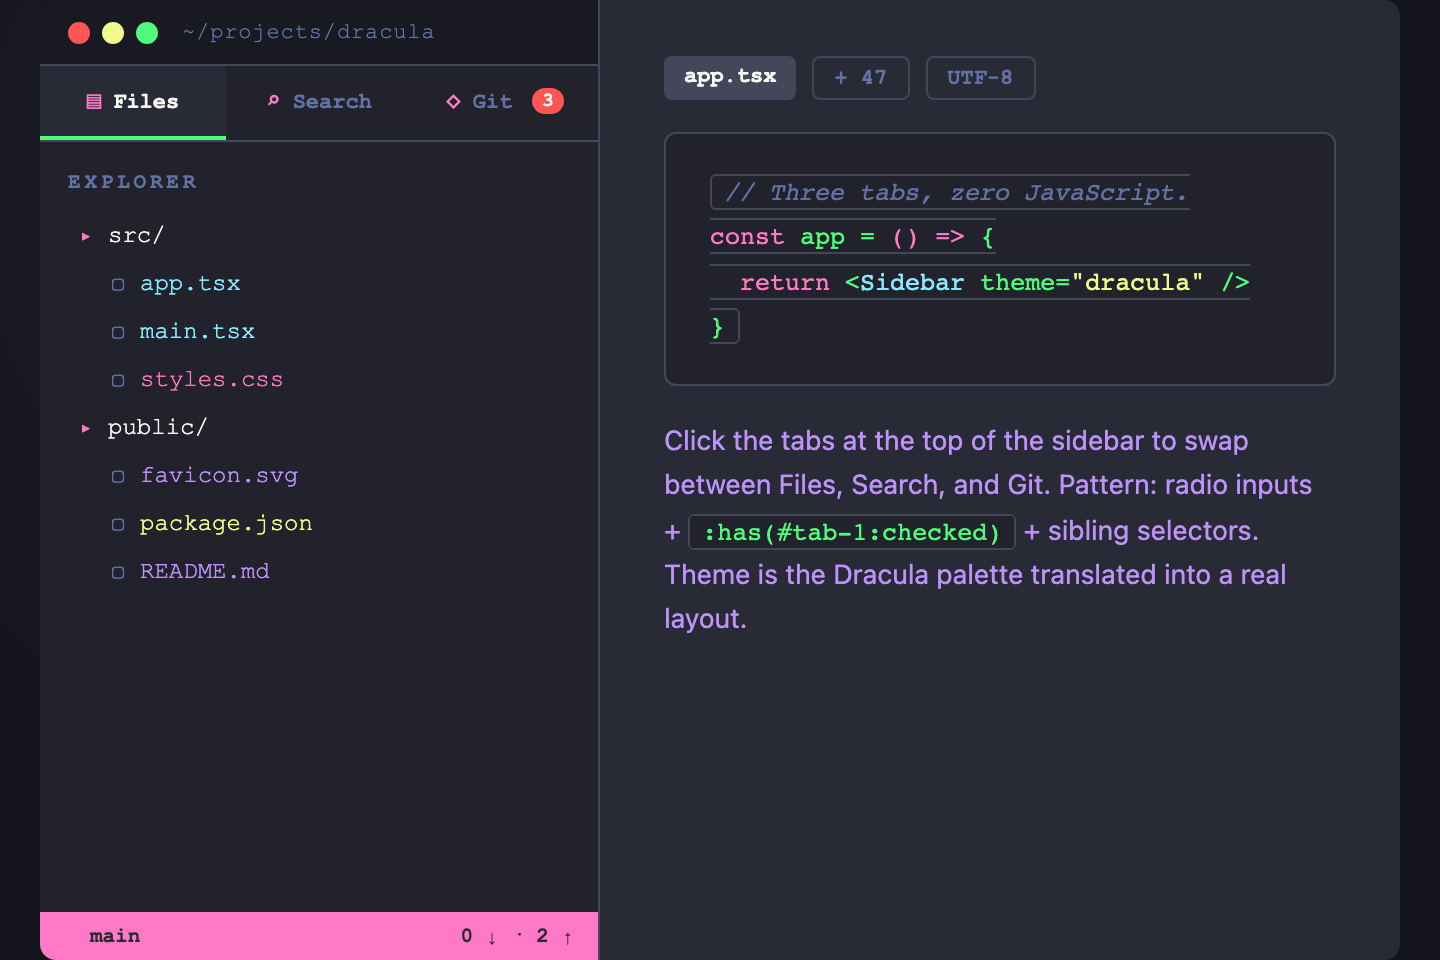Click the ~/projects/dracula title path

point(308,32)
